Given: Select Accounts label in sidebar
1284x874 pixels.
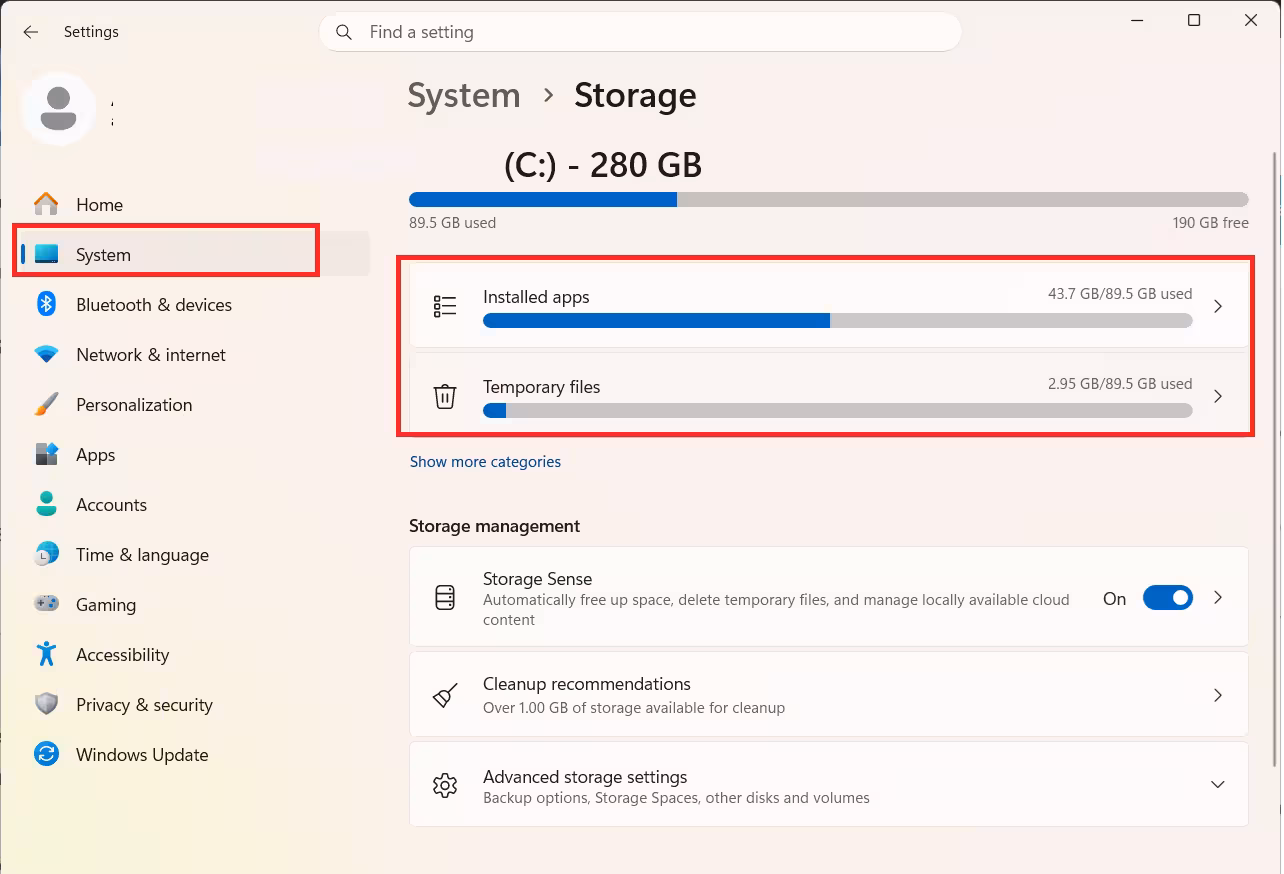Looking at the screenshot, I should (x=111, y=505).
